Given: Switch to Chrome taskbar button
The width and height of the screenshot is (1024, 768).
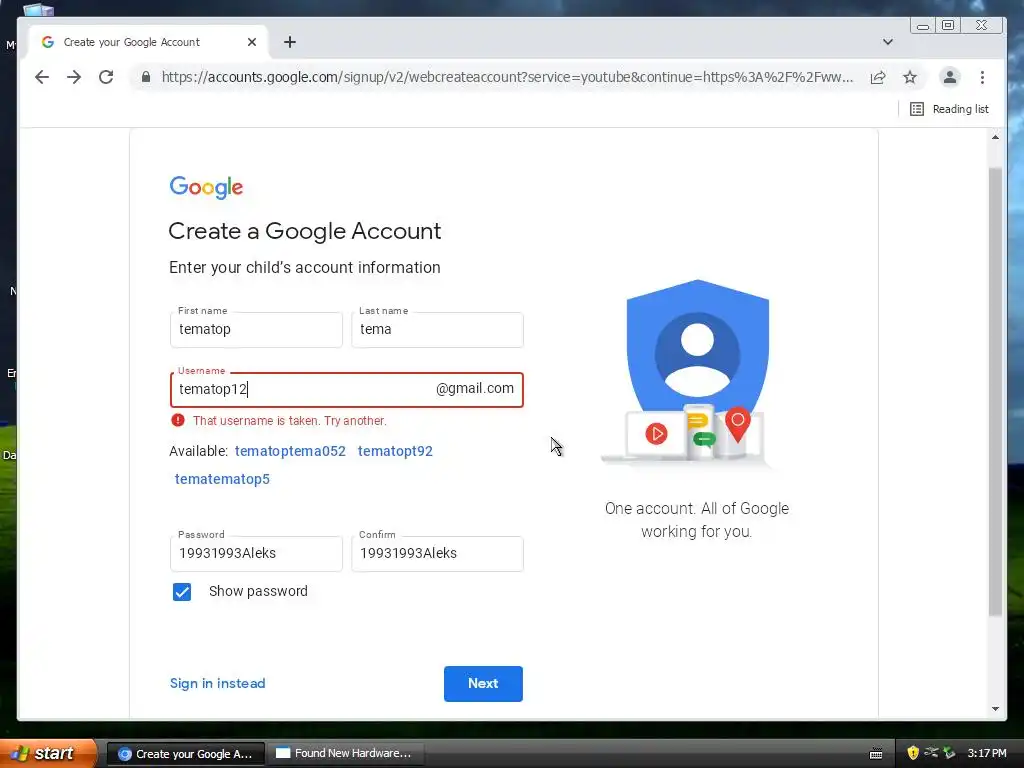Looking at the screenshot, I should coord(185,754).
